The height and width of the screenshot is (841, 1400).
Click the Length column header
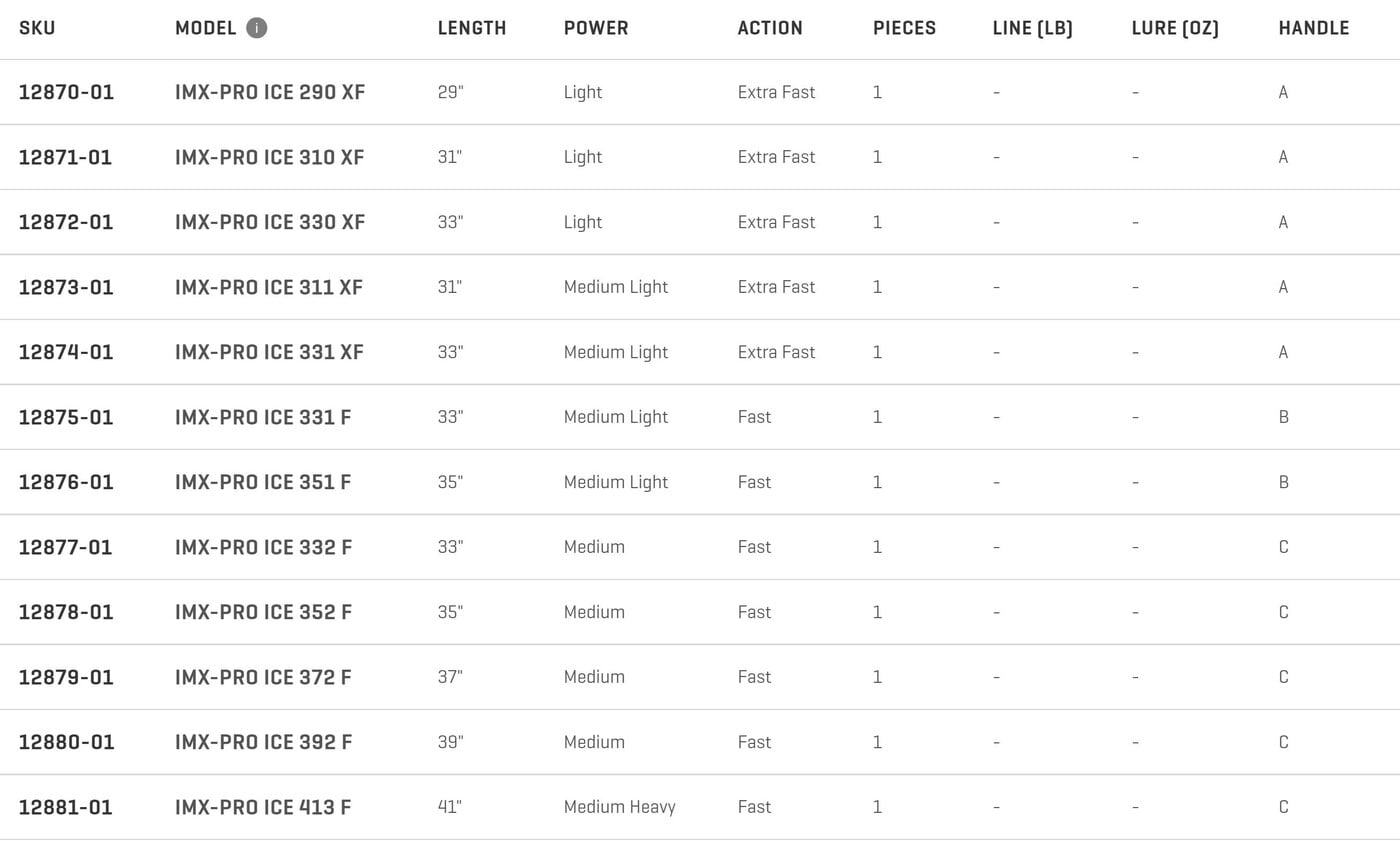click(472, 28)
